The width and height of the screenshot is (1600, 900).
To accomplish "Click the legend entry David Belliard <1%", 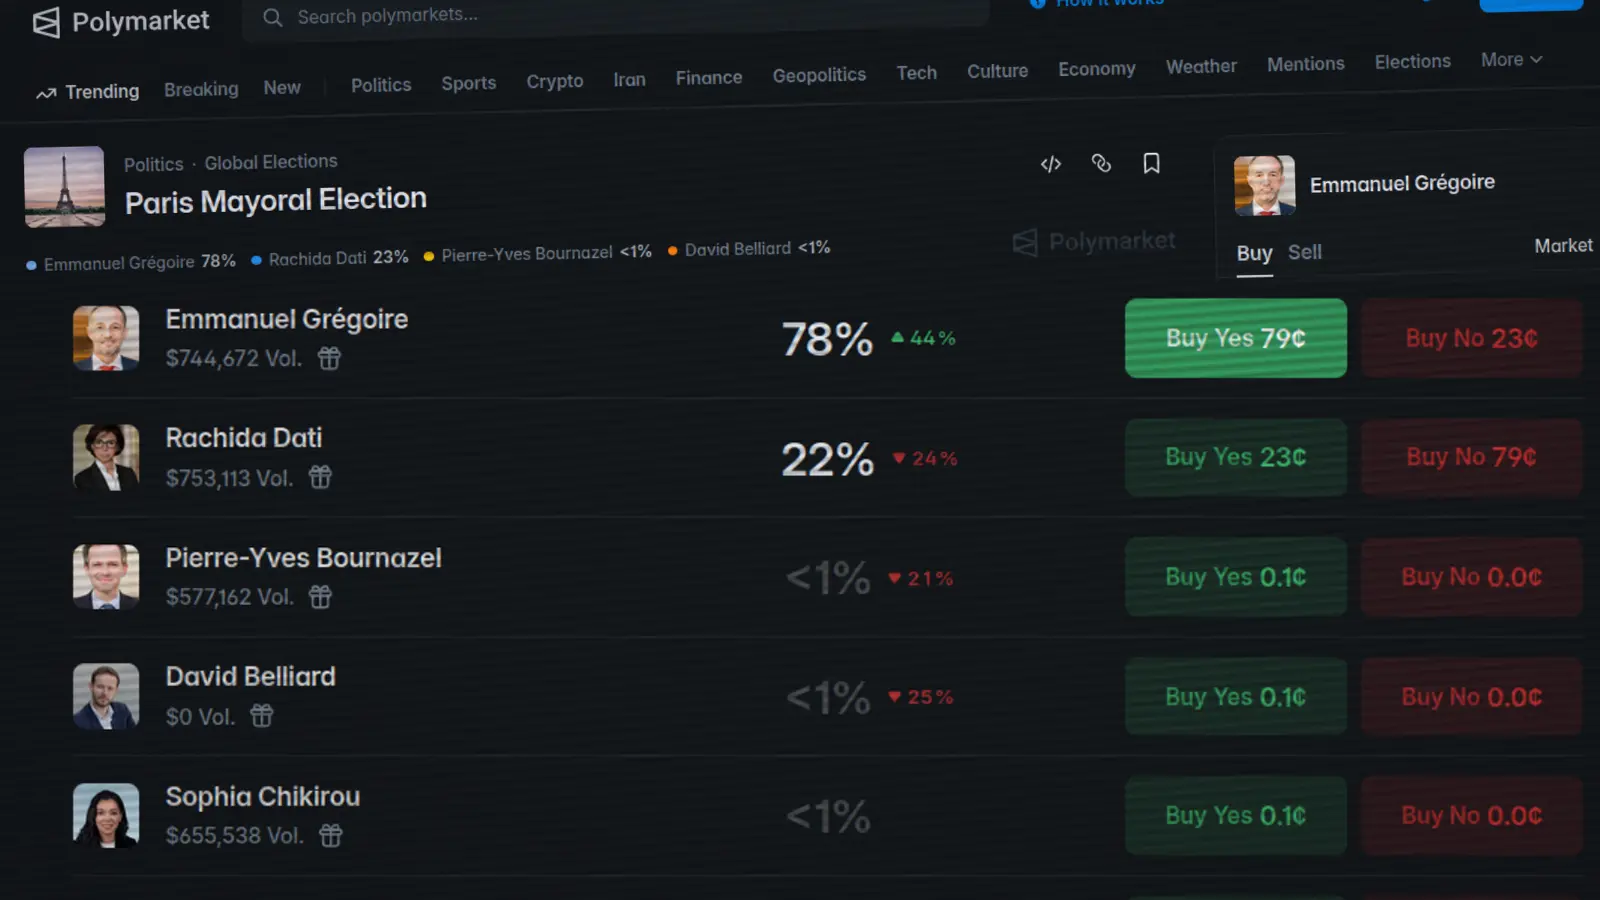I will coord(749,248).
